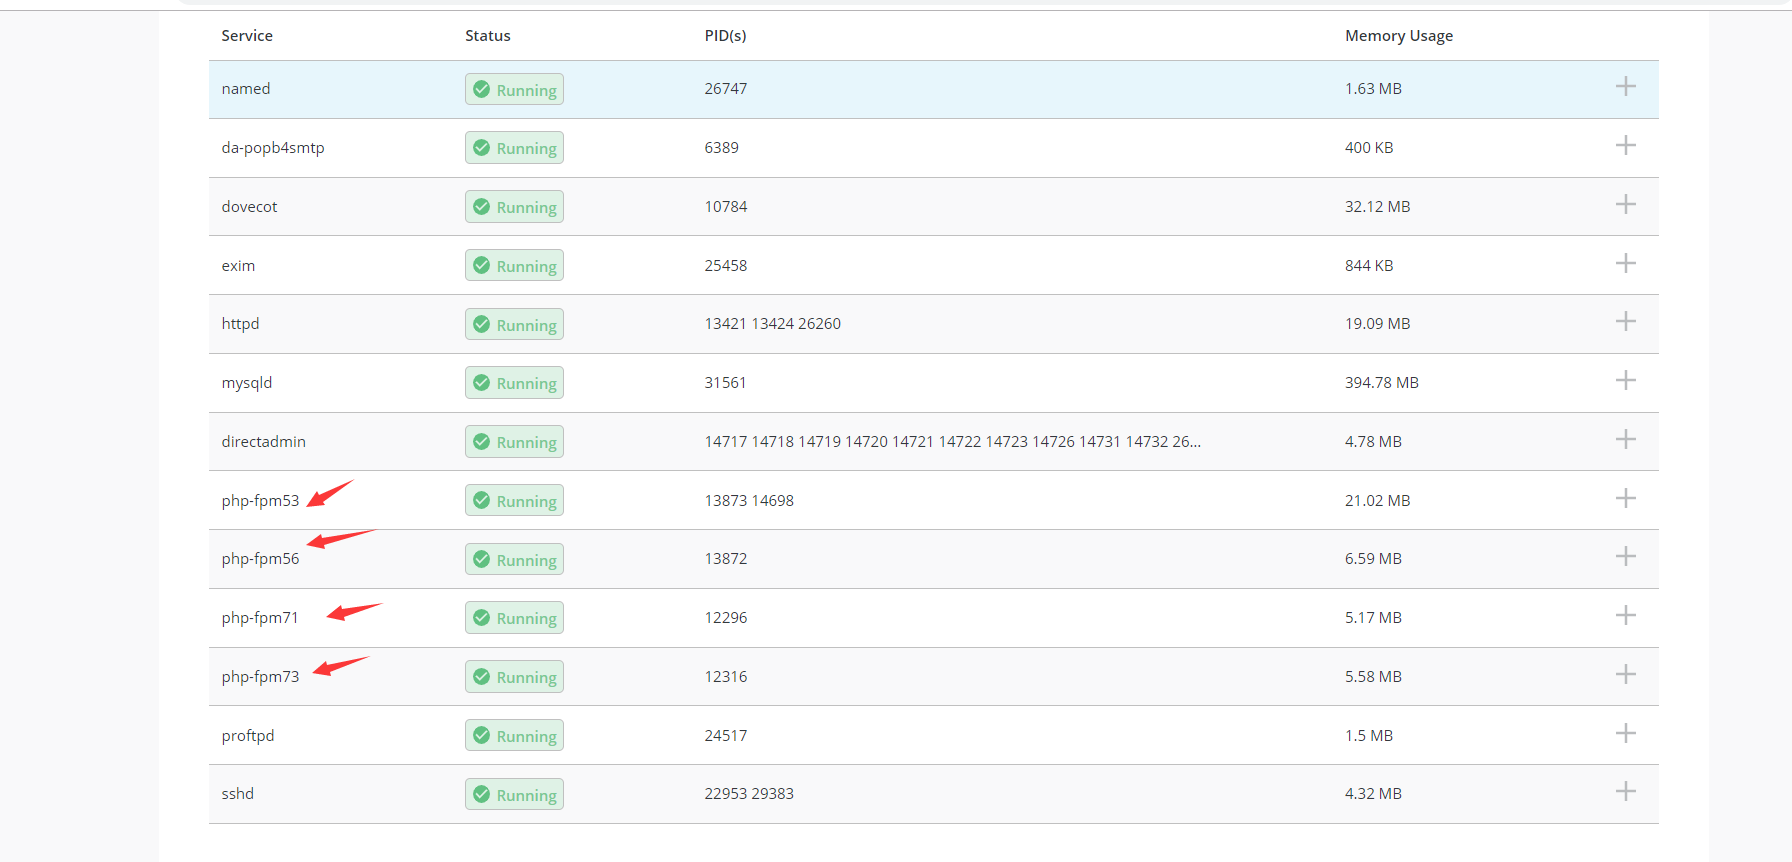Click the Running status badge for php-fpm71
This screenshot has width=1792, height=862.
point(514,618)
